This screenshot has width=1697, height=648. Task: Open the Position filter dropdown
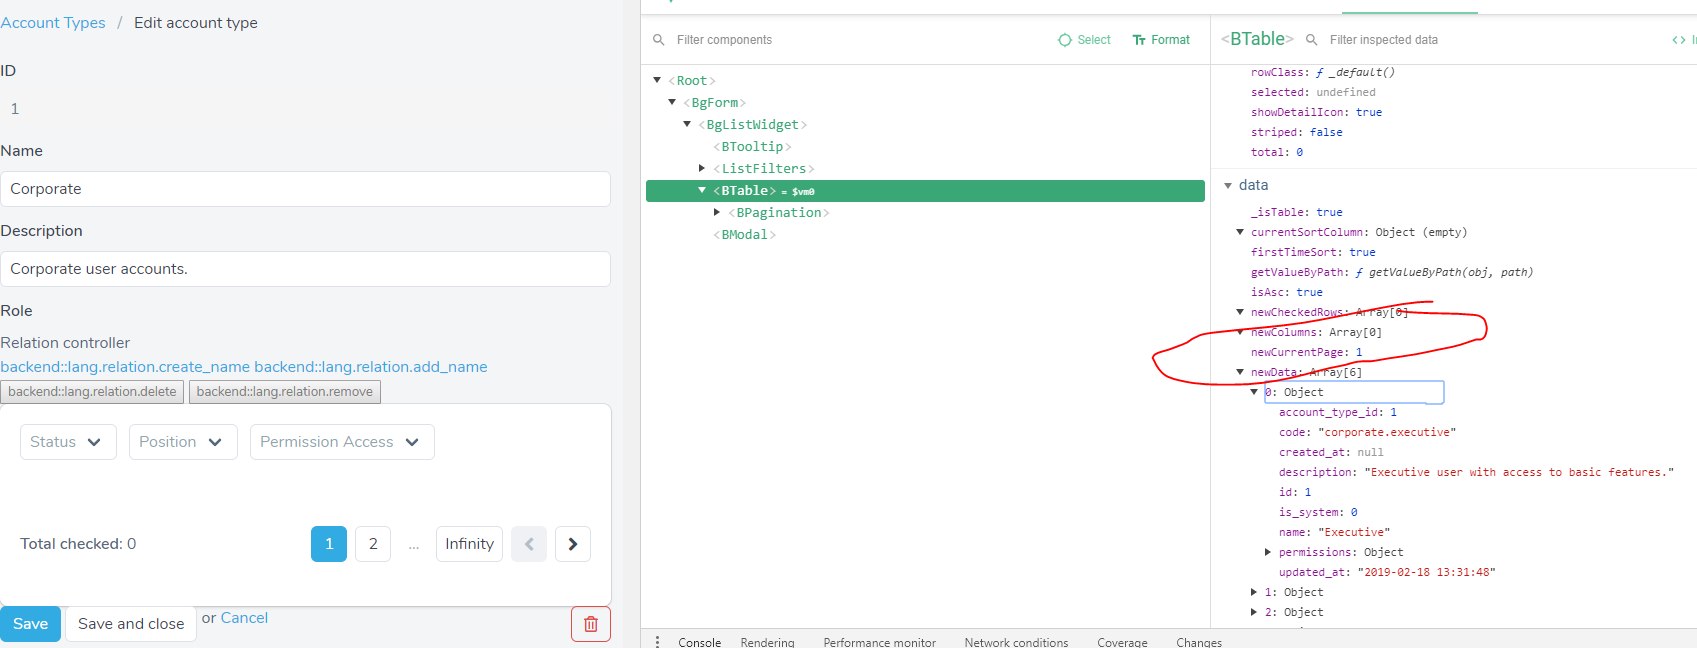pyautogui.click(x=183, y=442)
